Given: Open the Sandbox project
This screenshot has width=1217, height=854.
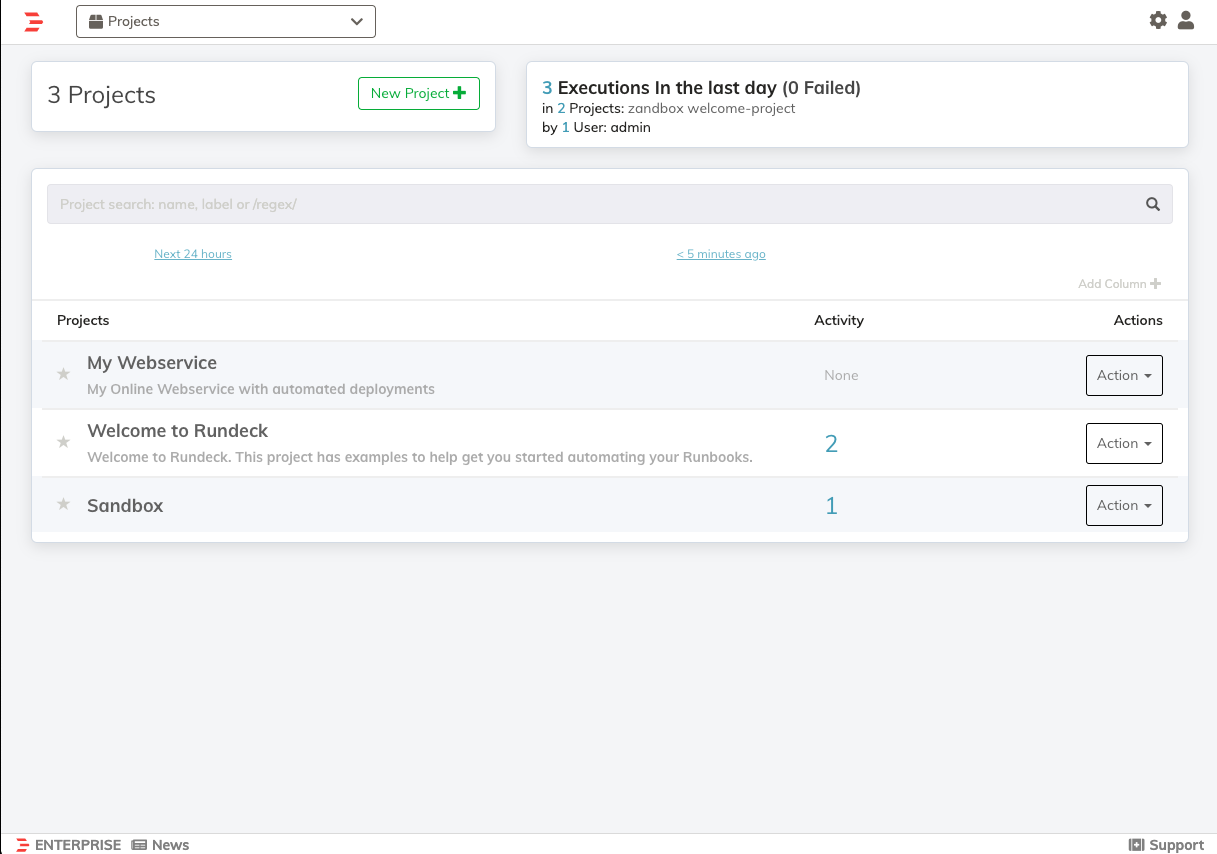Looking at the screenshot, I should (125, 505).
